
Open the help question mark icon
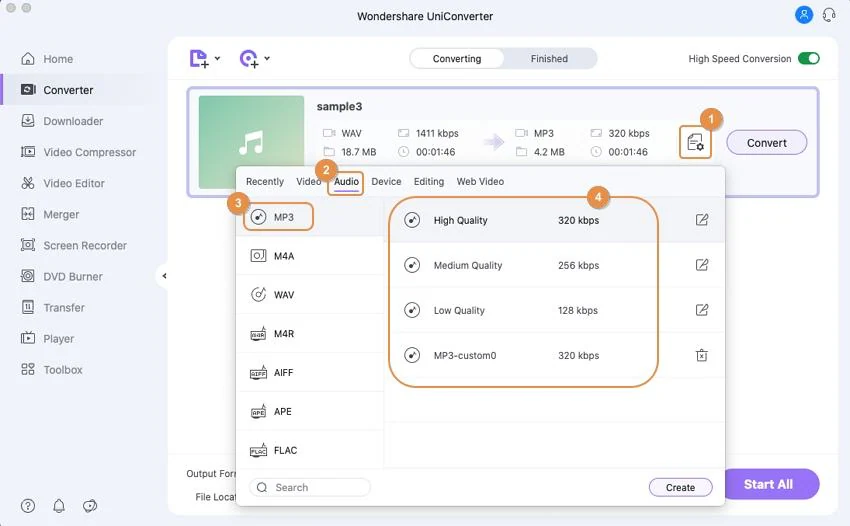tap(28, 506)
